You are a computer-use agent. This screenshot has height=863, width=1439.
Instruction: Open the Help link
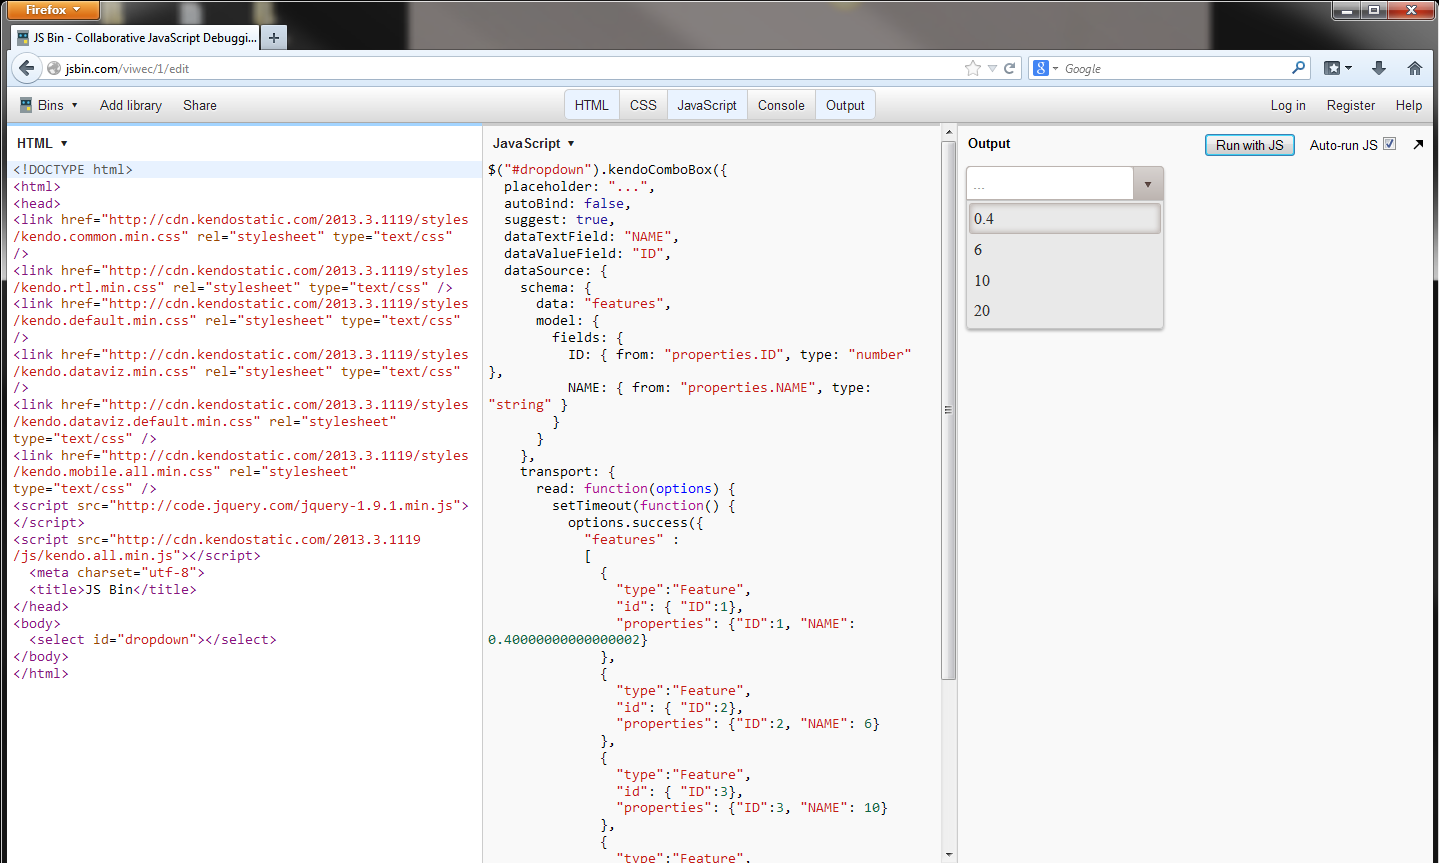[x=1409, y=105]
